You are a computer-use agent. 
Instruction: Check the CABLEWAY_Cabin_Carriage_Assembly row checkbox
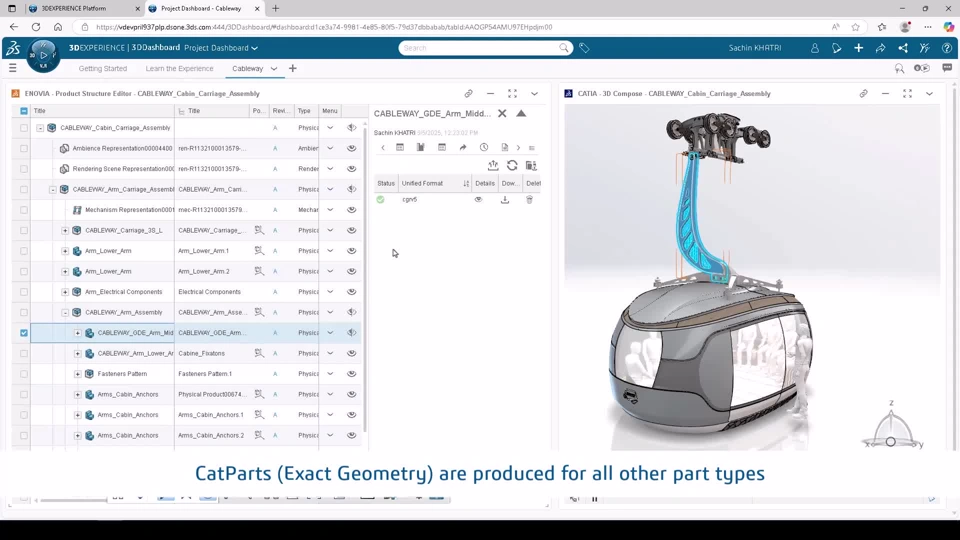[x=24, y=128]
